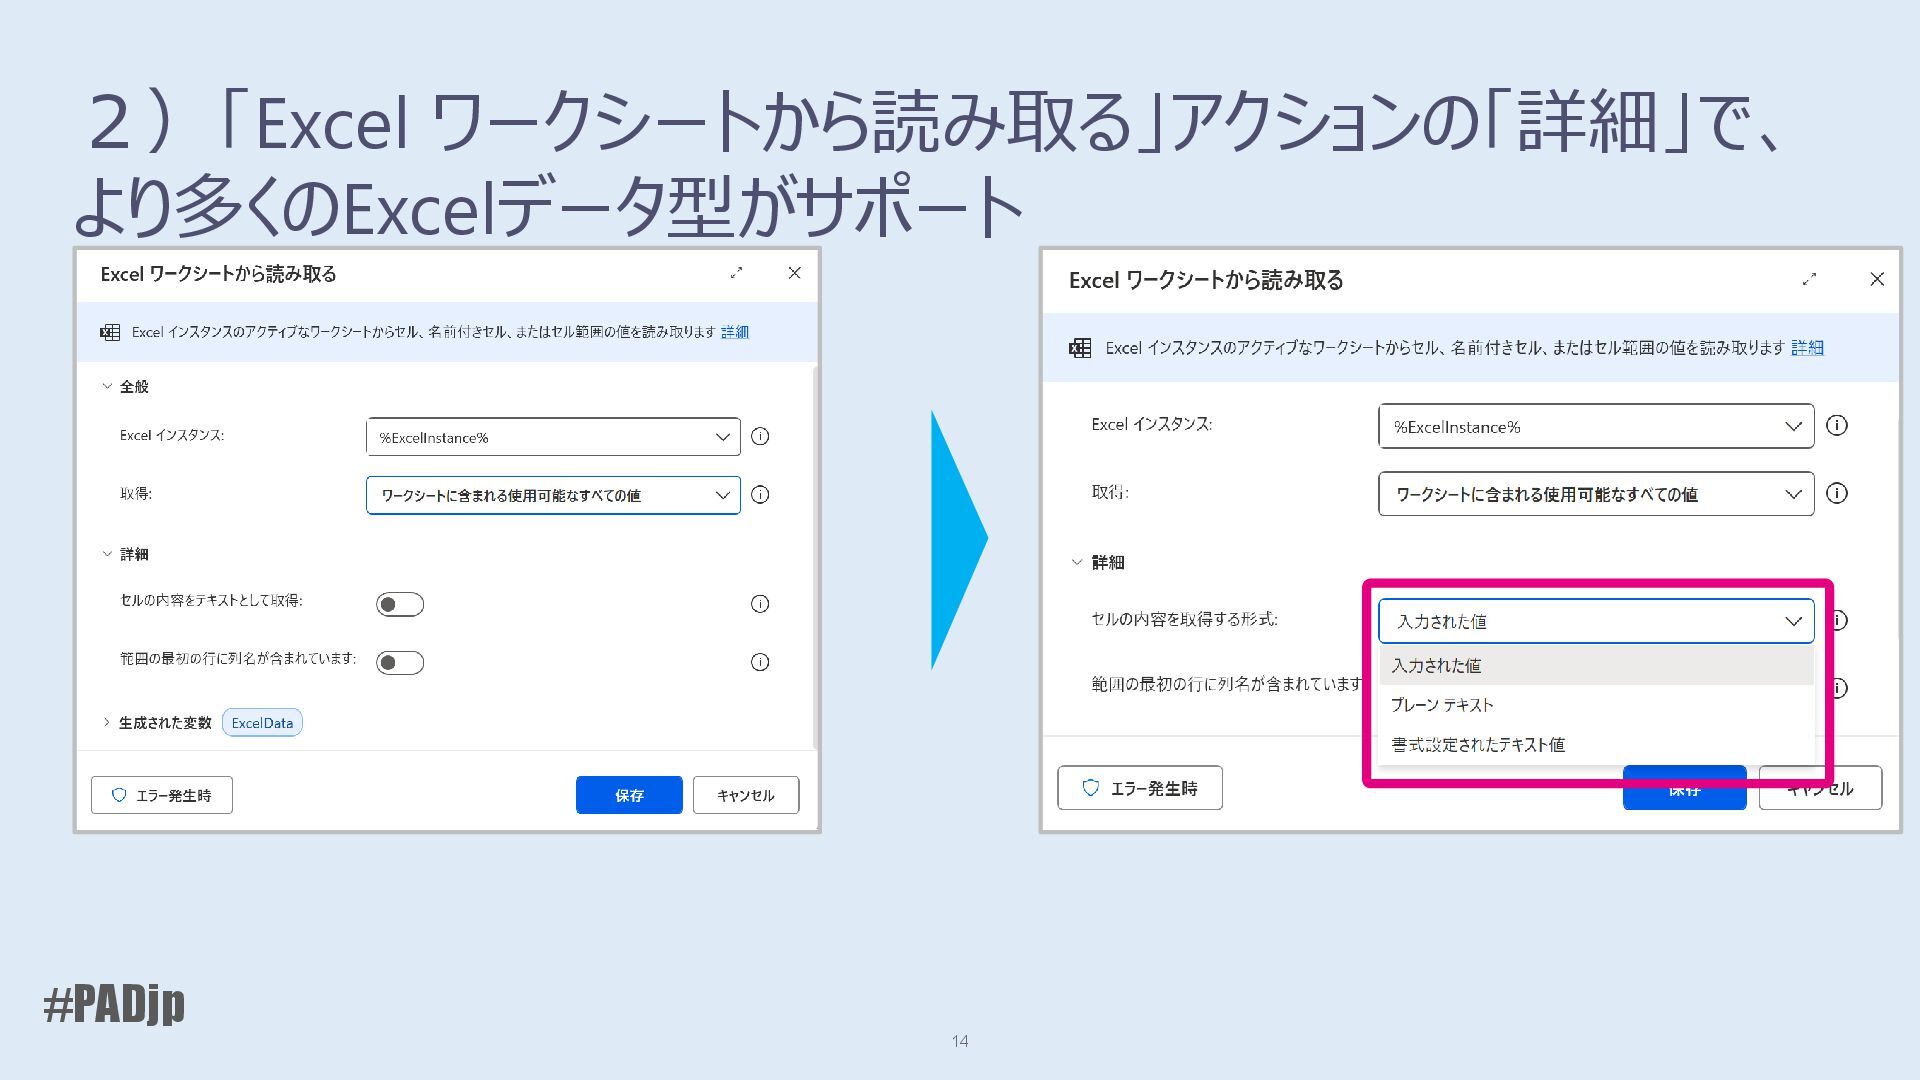
Task: Click 保存 button in left dialog
Action: [x=629, y=795]
